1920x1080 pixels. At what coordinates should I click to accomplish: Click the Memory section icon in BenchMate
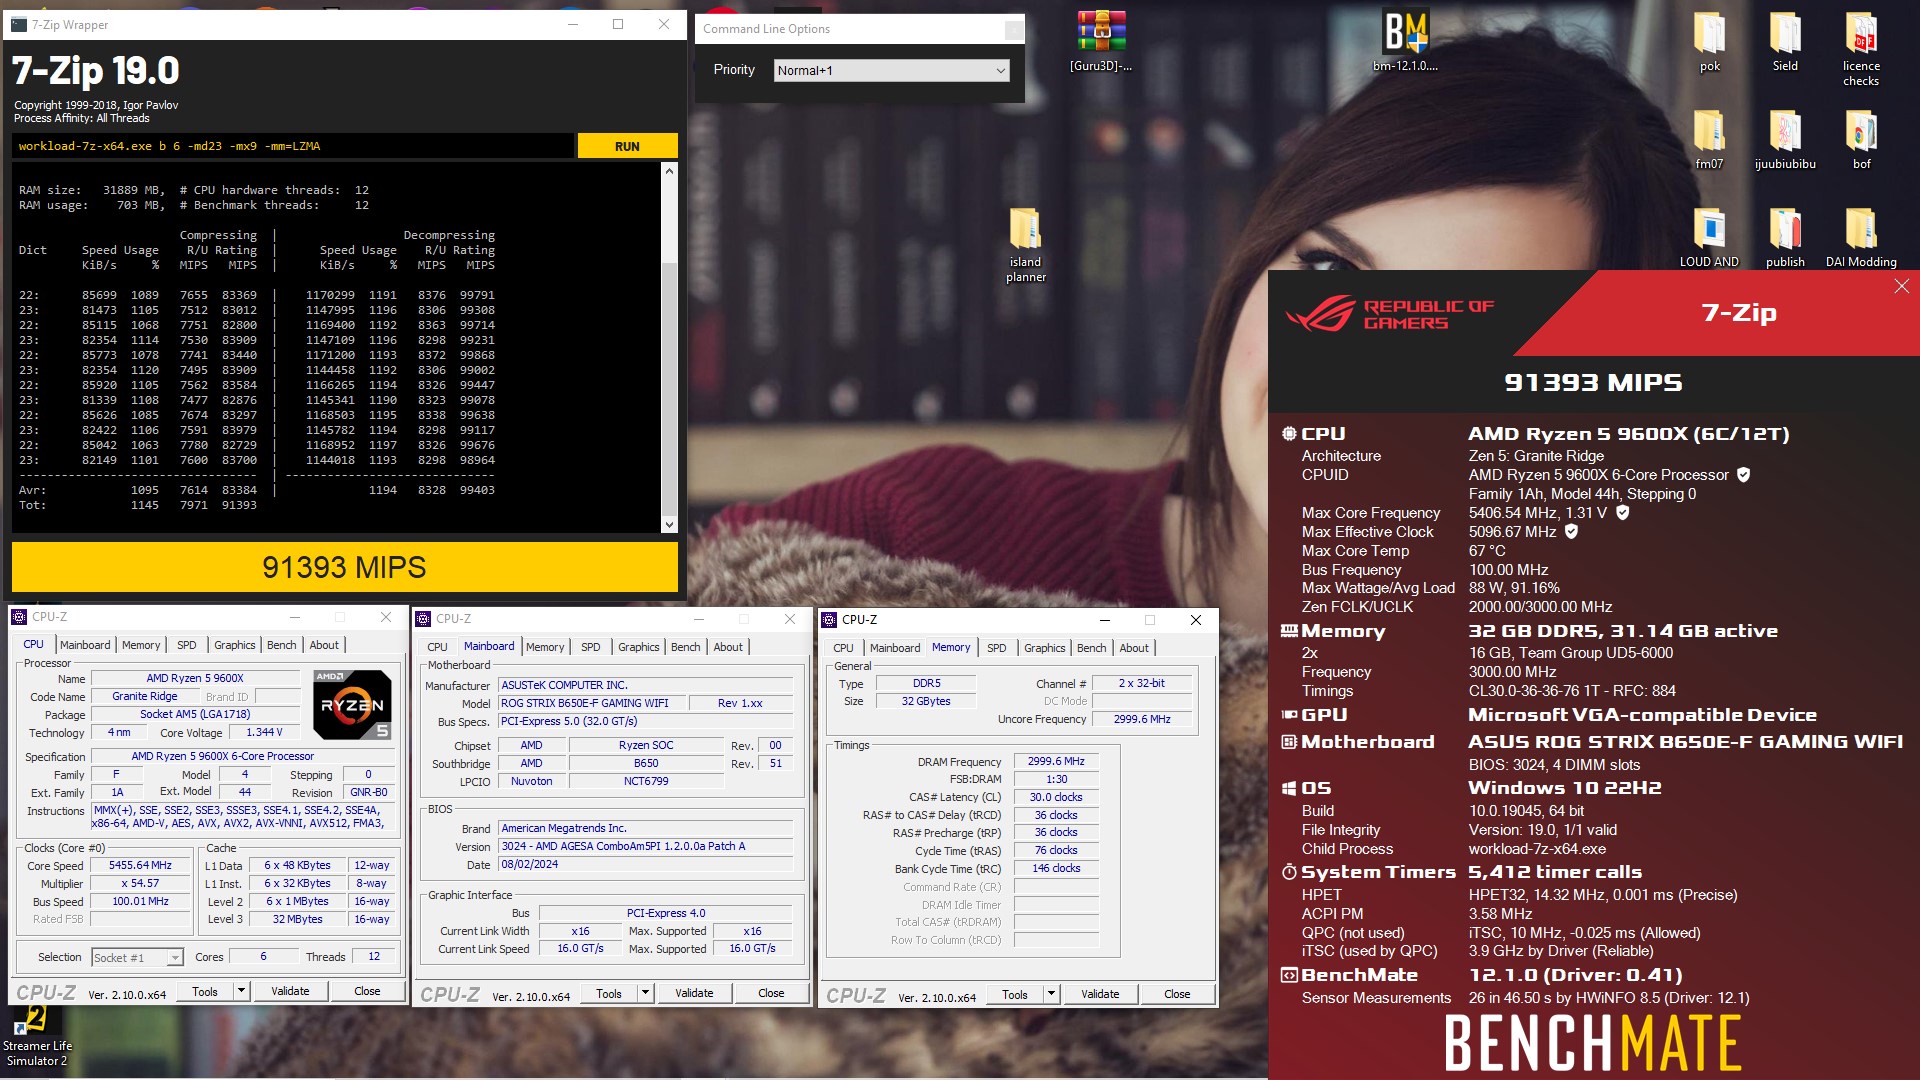click(1289, 631)
